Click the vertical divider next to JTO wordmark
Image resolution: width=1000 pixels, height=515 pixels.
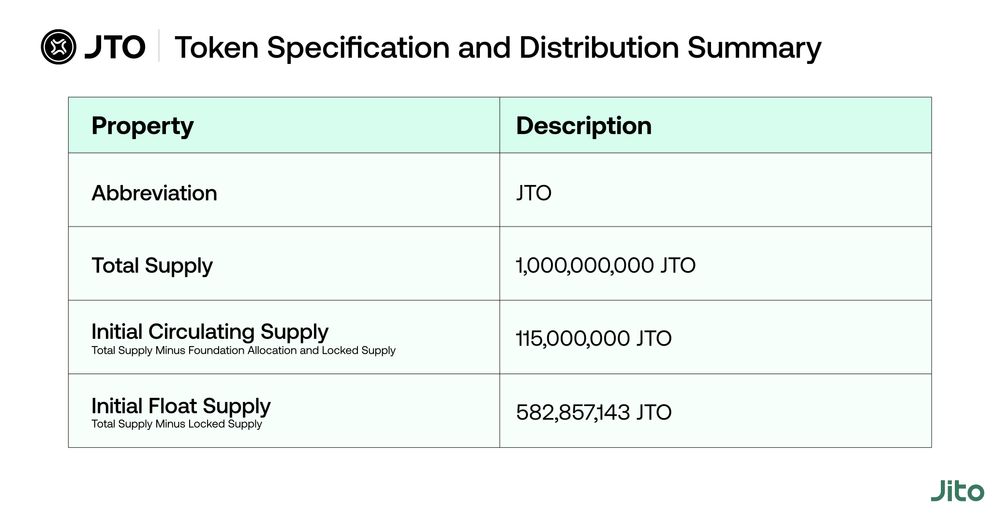[159, 47]
